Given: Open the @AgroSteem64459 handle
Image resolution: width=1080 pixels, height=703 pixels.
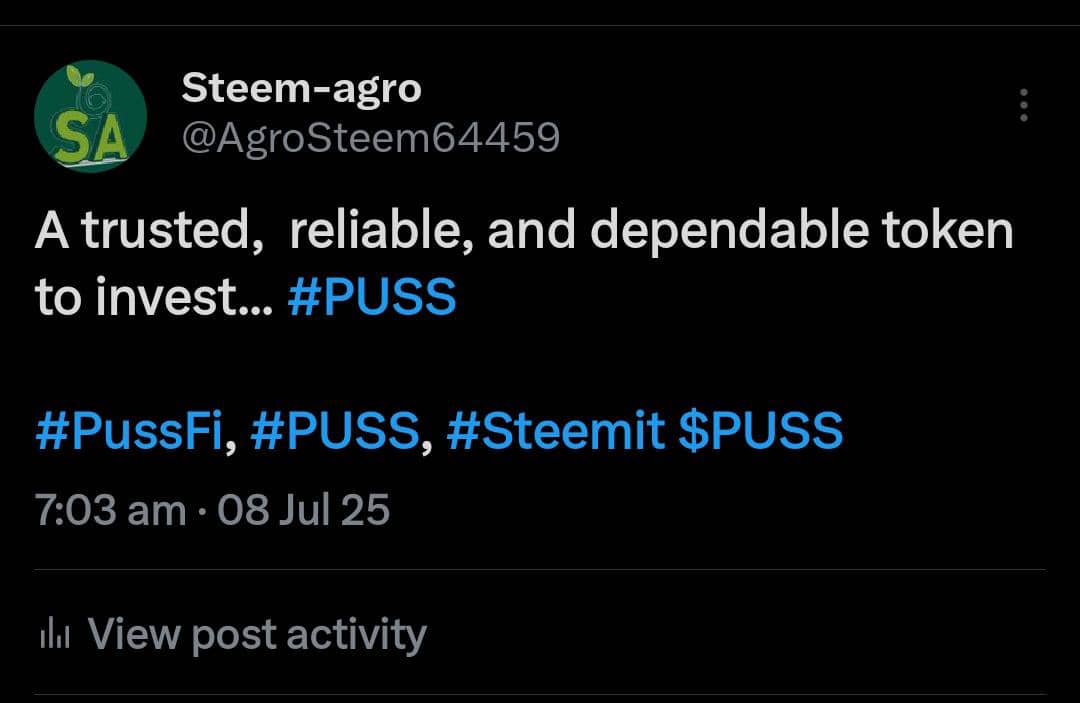Looking at the screenshot, I should pos(370,137).
